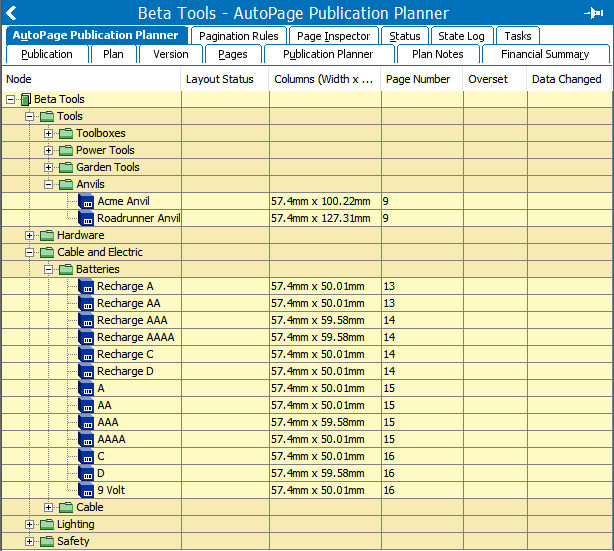Viewport: 614px width, 551px height.
Task: Click the back arrow in title bar
Action: pyautogui.click(x=12, y=13)
